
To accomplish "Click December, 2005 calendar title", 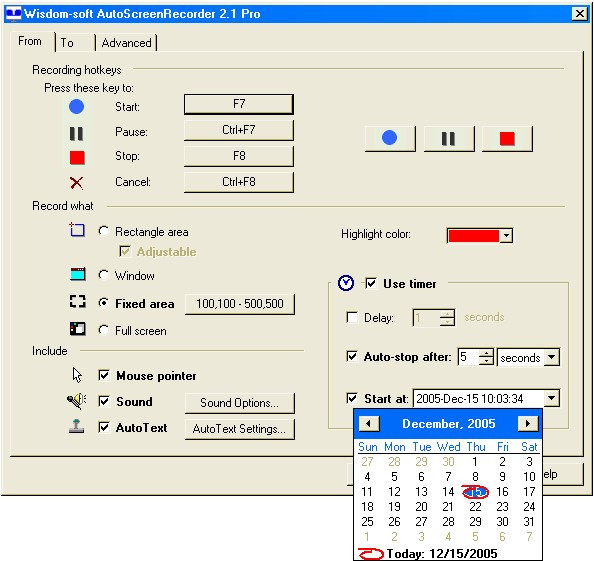I will tap(449, 423).
